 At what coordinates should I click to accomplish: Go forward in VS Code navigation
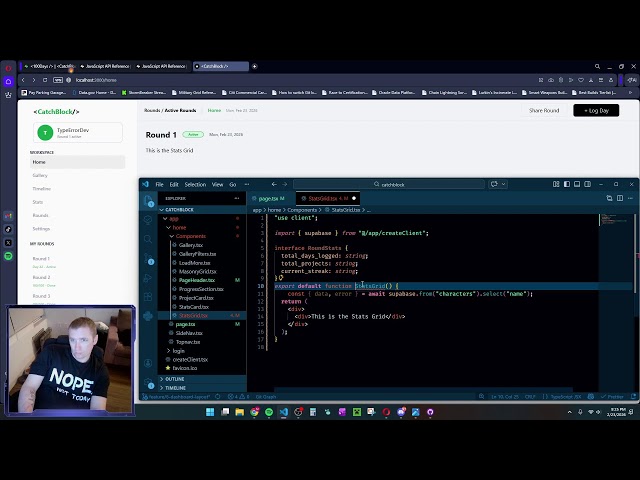[x=285, y=184]
